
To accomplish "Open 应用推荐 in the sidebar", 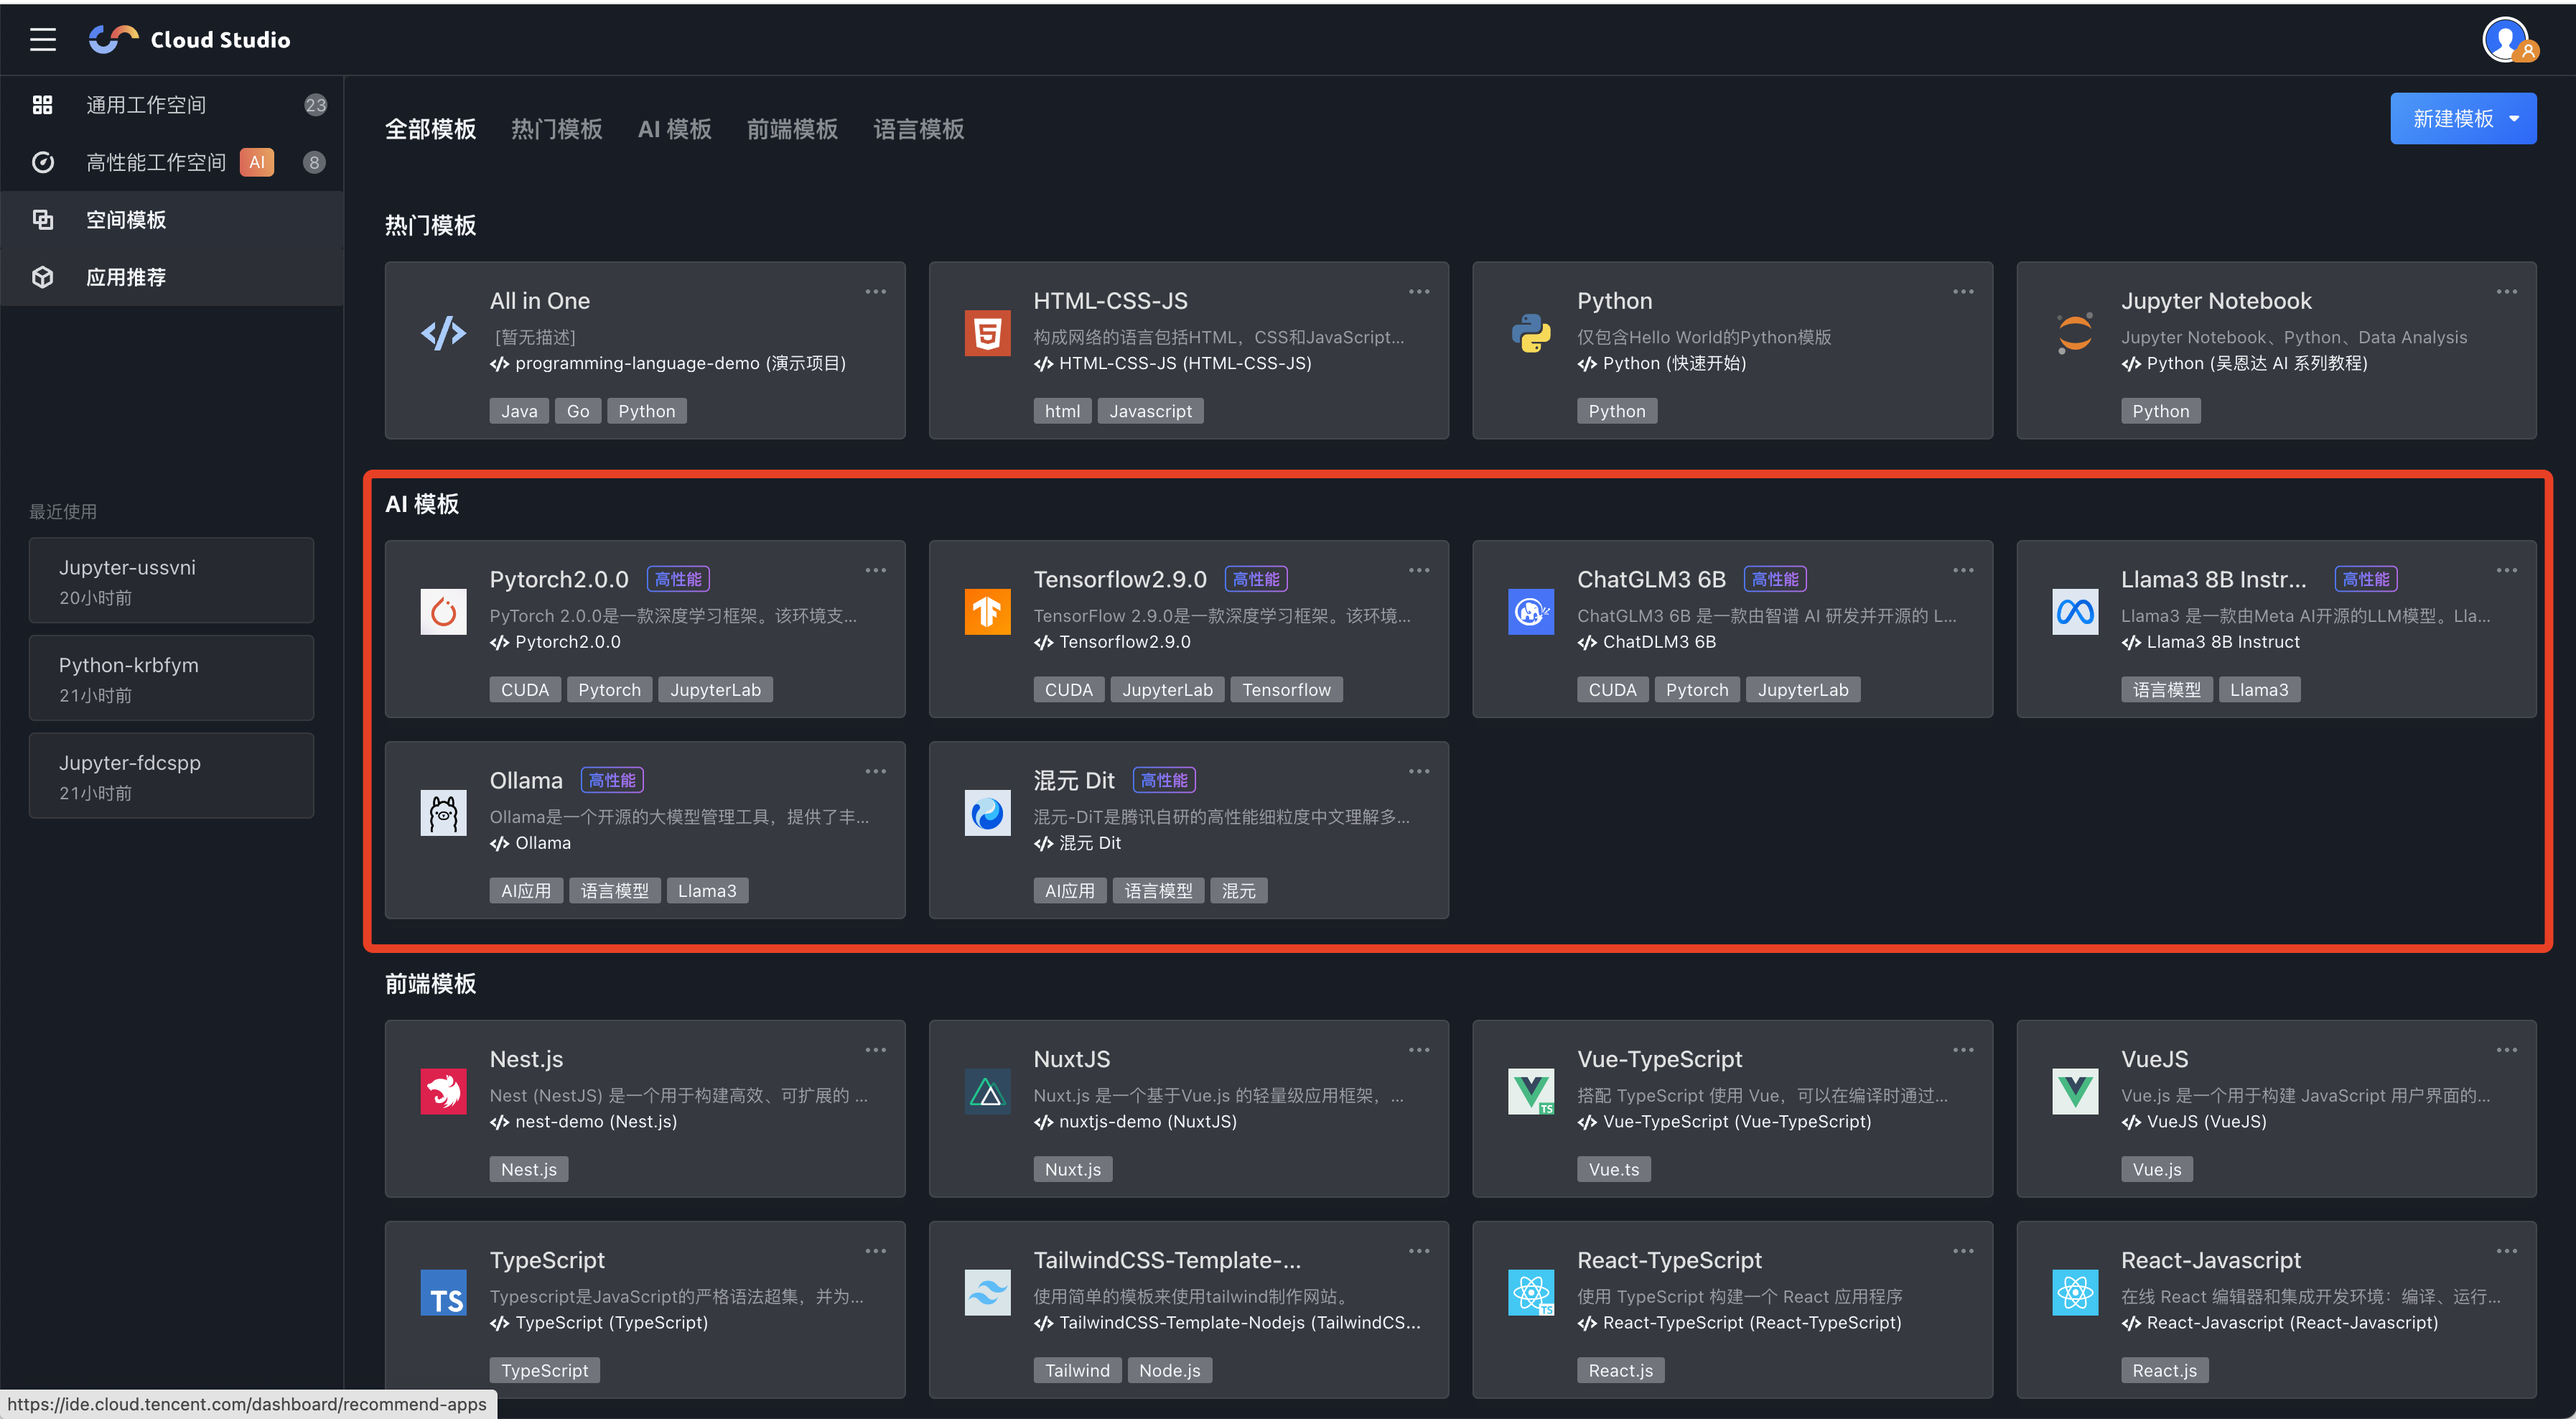I will 126,278.
